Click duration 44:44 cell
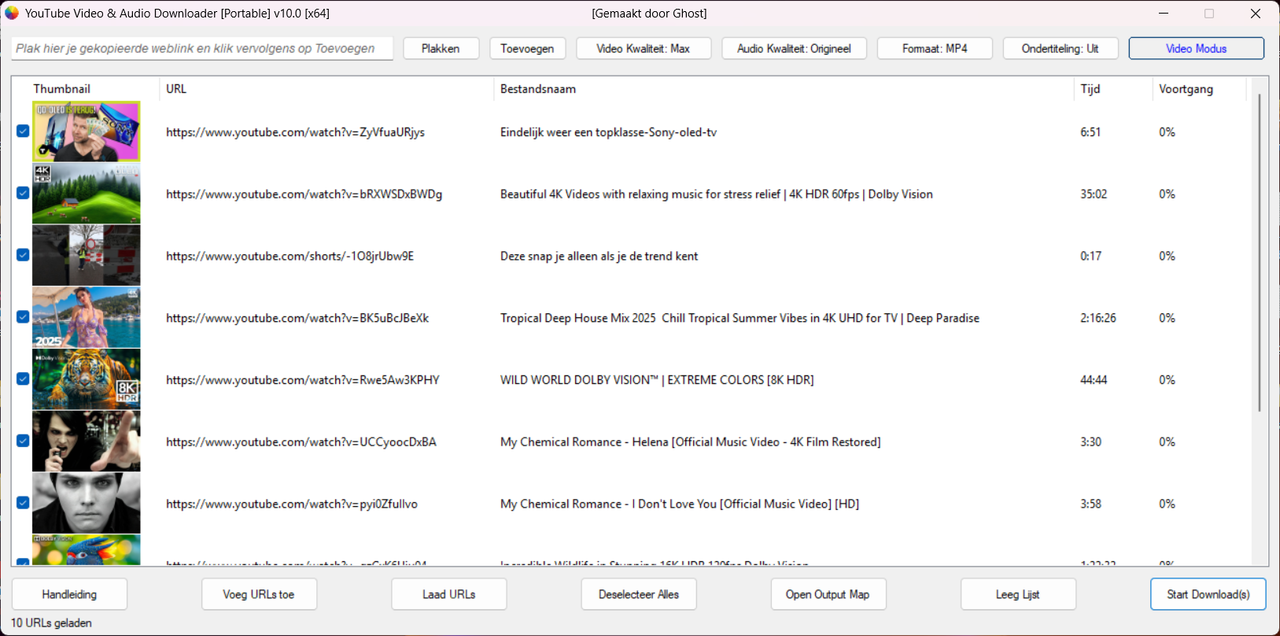Image resolution: width=1280 pixels, height=636 pixels. [1094, 380]
